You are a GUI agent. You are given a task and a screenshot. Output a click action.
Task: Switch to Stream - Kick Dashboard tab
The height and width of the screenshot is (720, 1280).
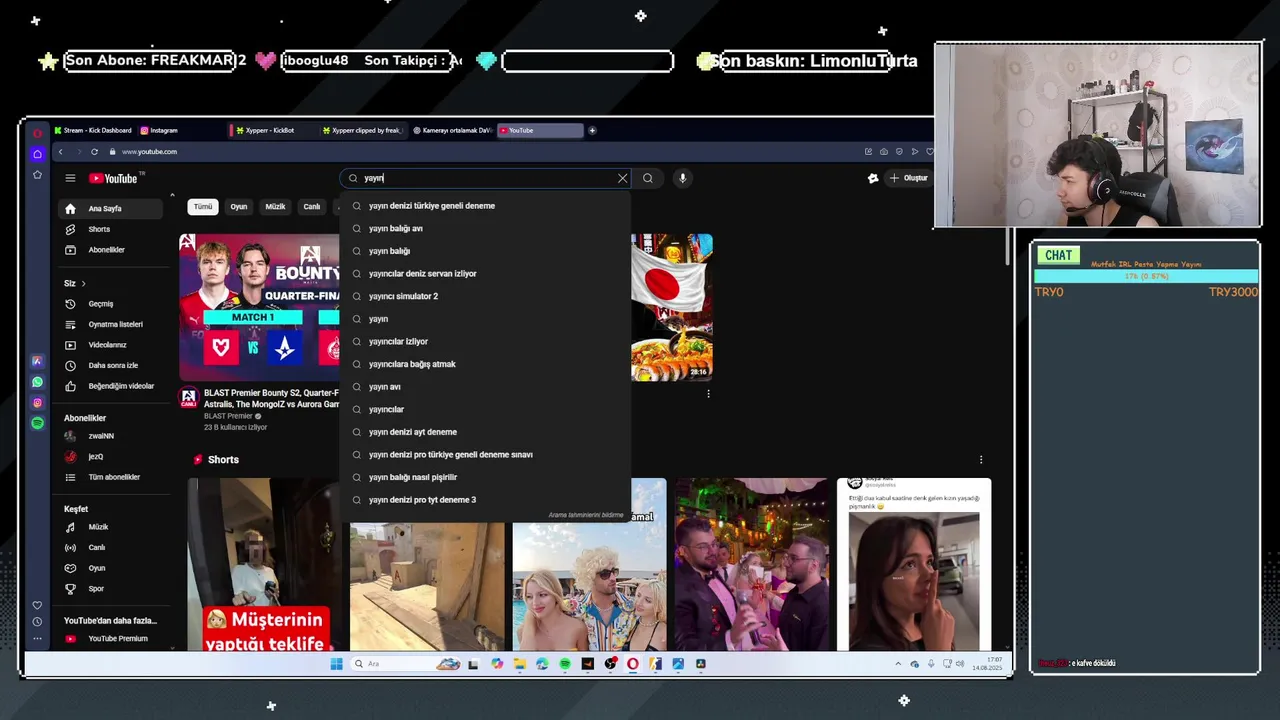93,130
